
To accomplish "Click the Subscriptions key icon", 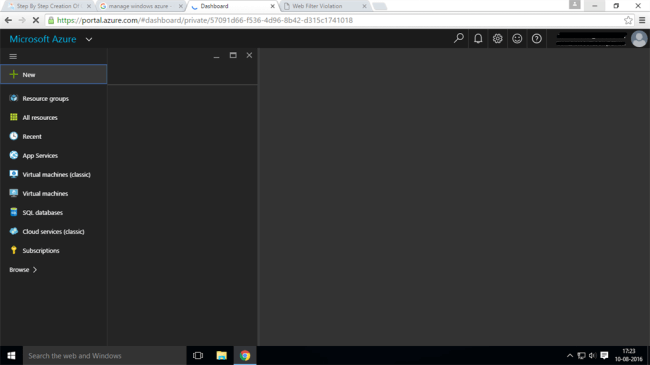I will (x=14, y=250).
